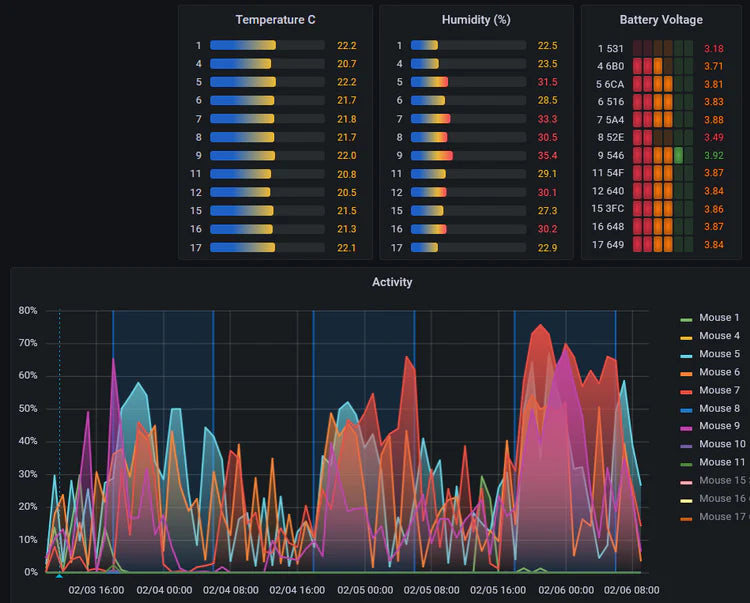Open the Humidity (%) panel title menu
This screenshot has height=603, width=750.
[476, 20]
